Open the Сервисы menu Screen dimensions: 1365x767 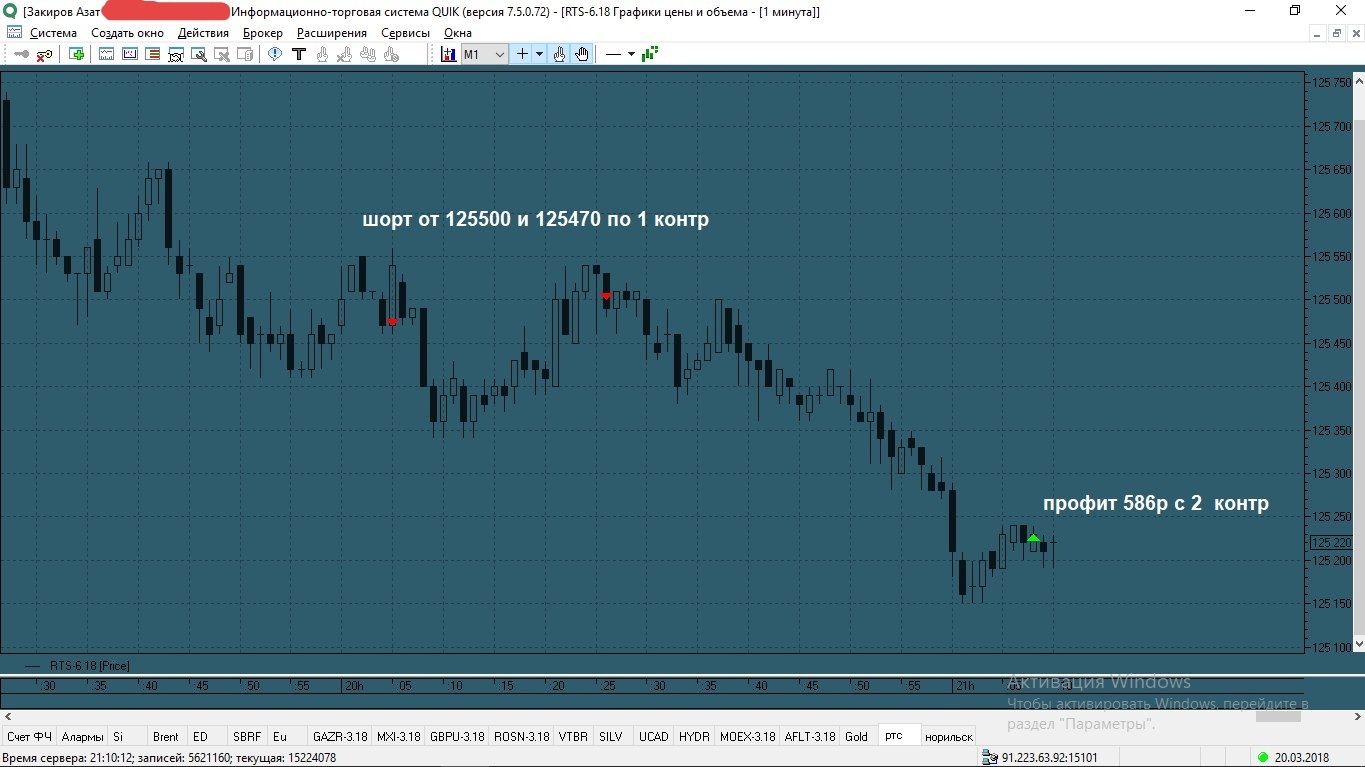click(405, 33)
